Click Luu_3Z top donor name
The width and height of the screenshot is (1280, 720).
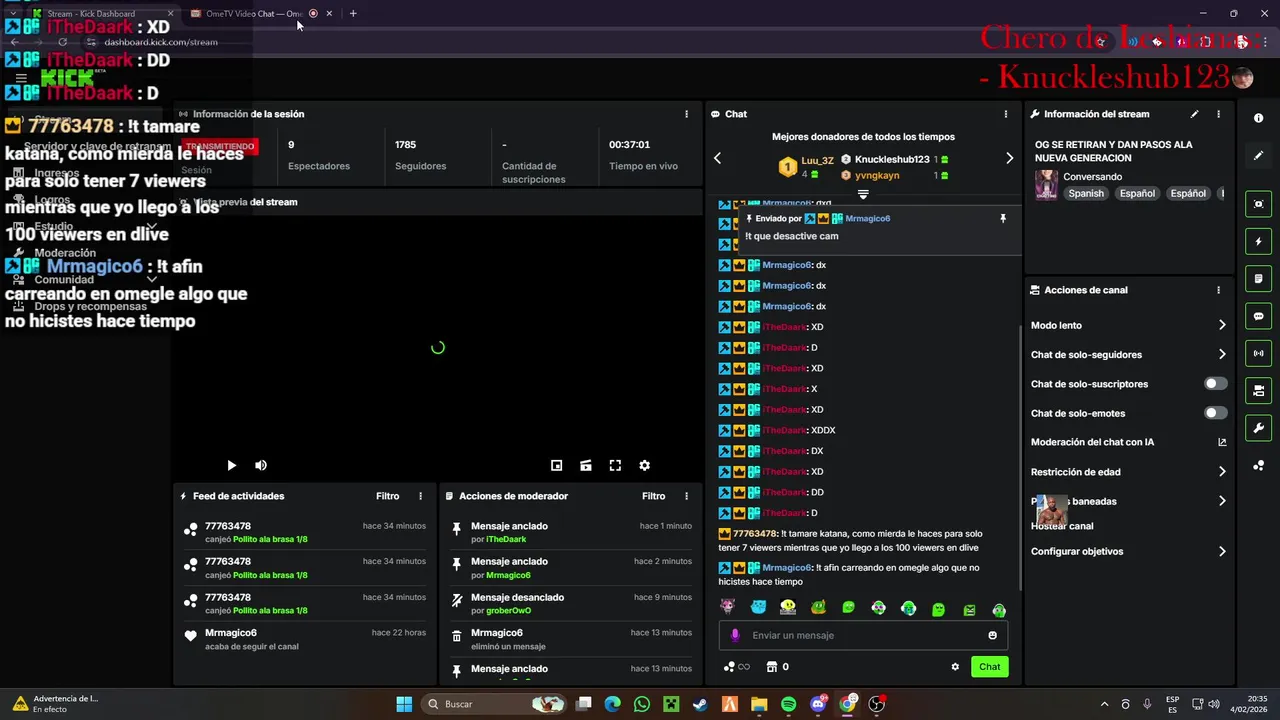(x=817, y=160)
